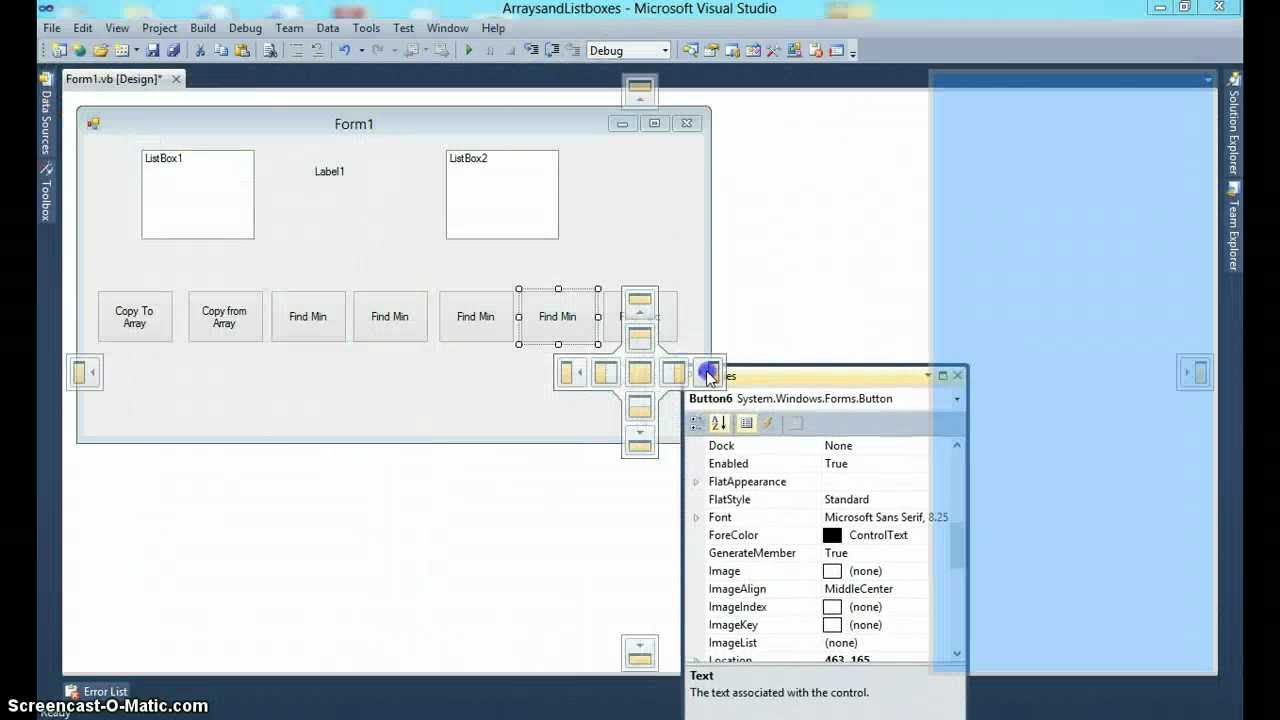The width and height of the screenshot is (1280, 720).
Task: Click the Image property white swatch
Action: (832, 571)
